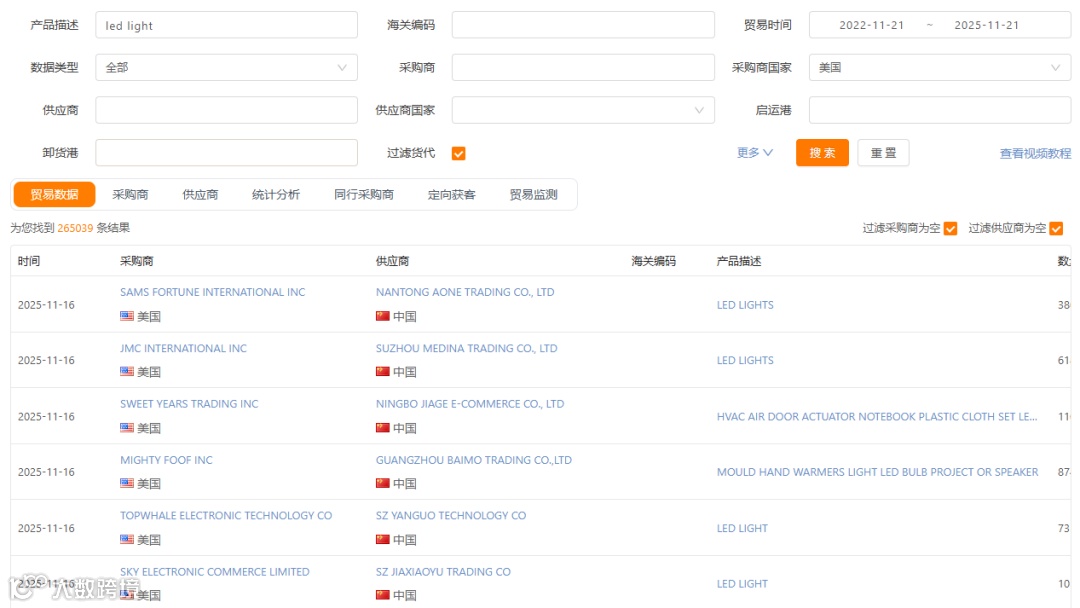Click the 产品描述 field containing led light

tap(227, 25)
